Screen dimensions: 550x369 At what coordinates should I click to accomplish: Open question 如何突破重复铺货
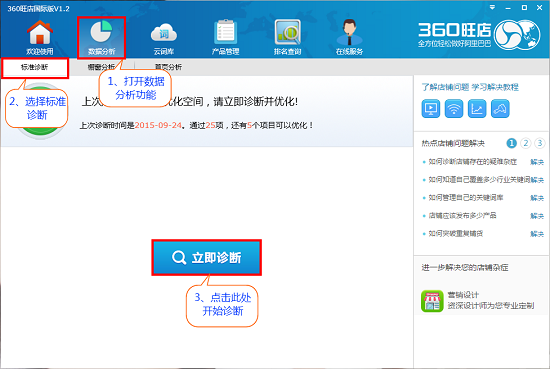click(456, 233)
